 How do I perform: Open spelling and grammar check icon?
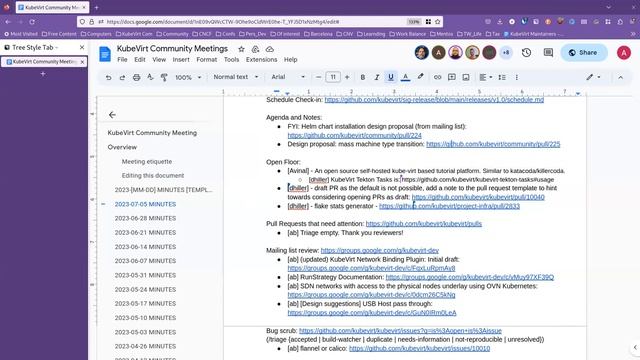pos(150,77)
